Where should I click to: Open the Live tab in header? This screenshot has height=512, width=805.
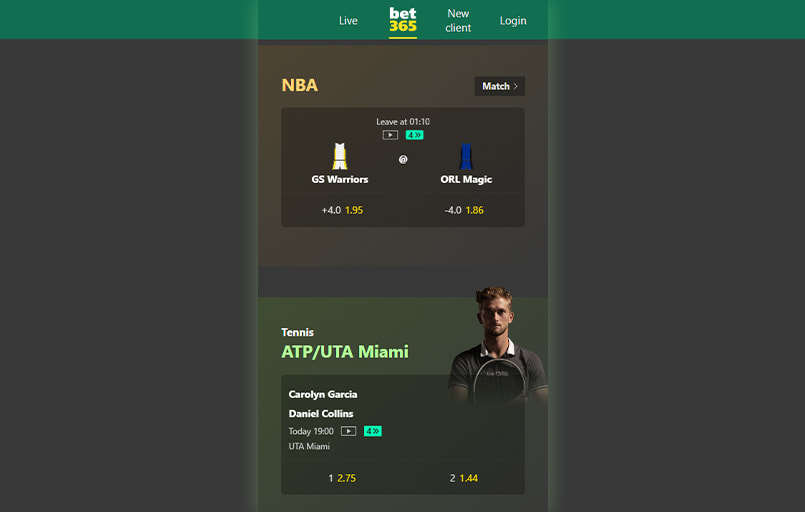[x=348, y=21]
